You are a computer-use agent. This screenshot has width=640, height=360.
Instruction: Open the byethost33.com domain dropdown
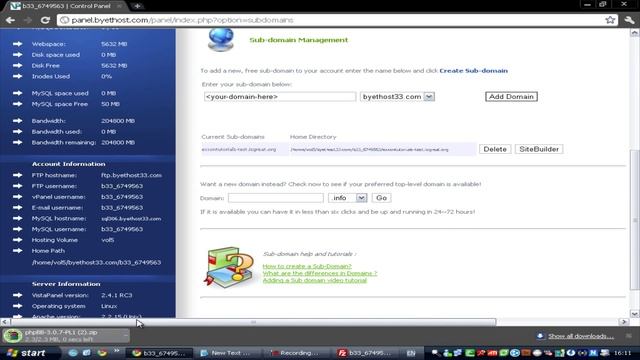point(397,97)
